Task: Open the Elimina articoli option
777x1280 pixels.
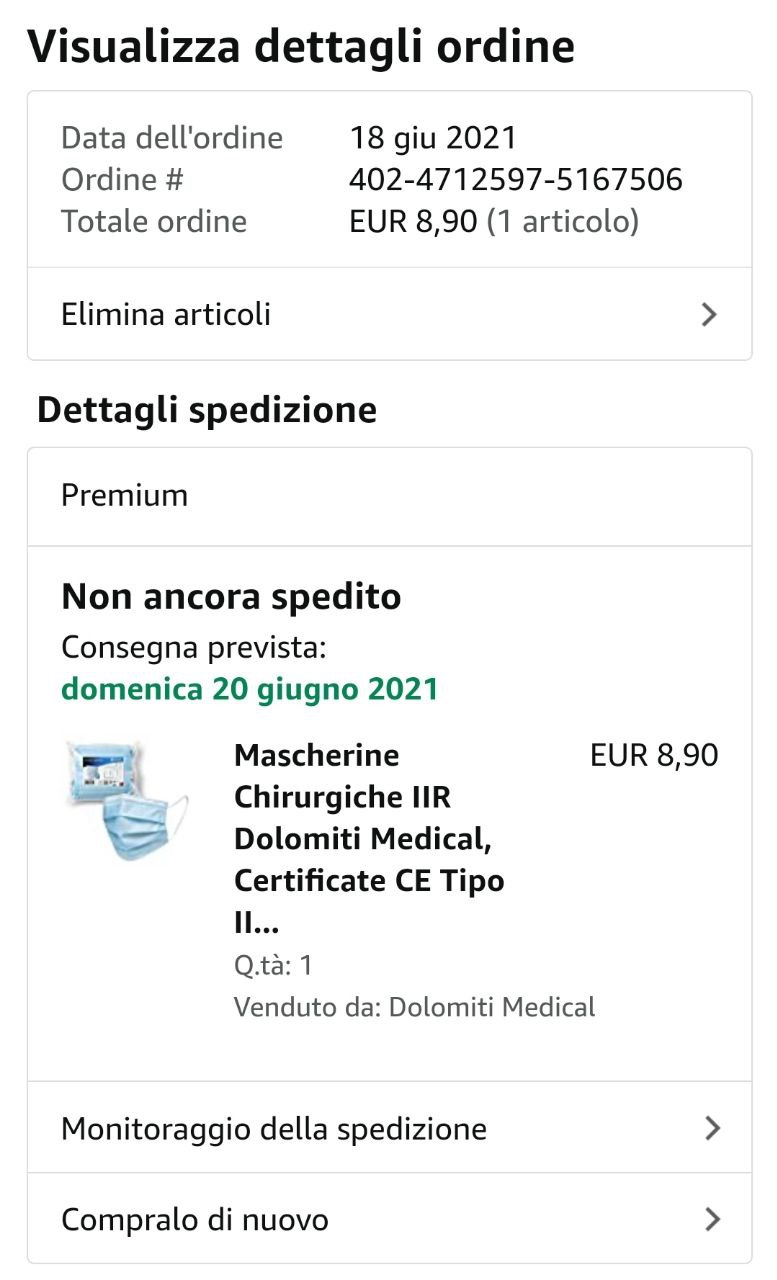Action: [x=166, y=315]
